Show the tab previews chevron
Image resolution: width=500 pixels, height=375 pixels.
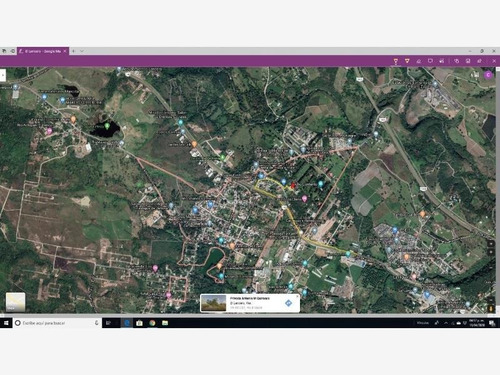(82, 51)
